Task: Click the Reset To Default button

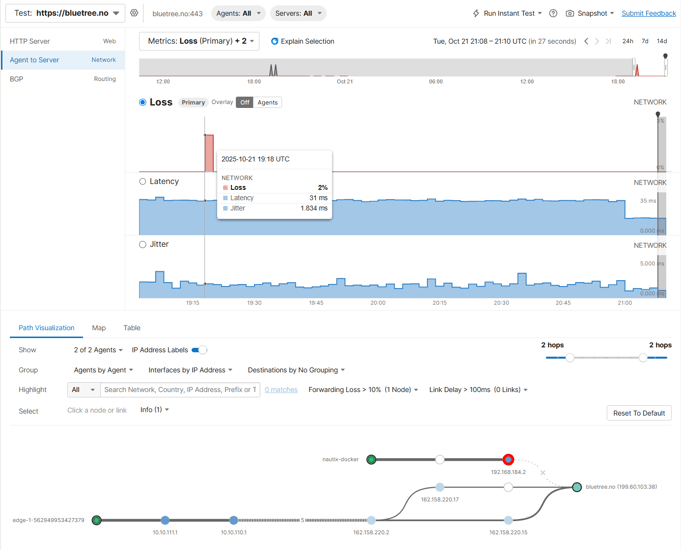Action: coord(638,413)
